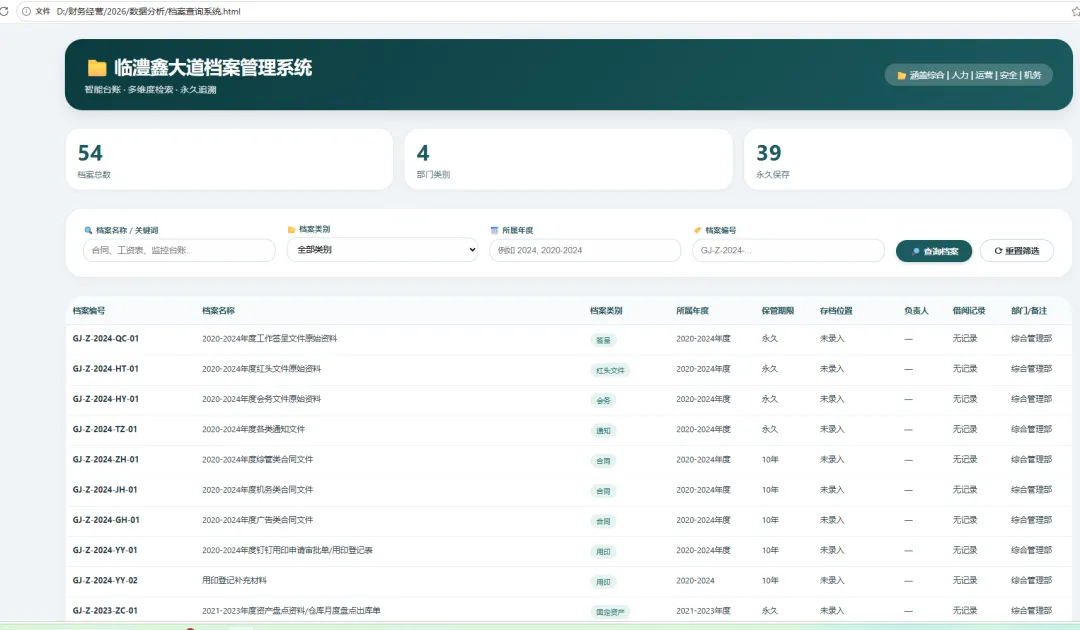Select archive number GJ-Z-2024-YY-01
The width and height of the screenshot is (1080, 630).
pyautogui.click(x=105, y=550)
